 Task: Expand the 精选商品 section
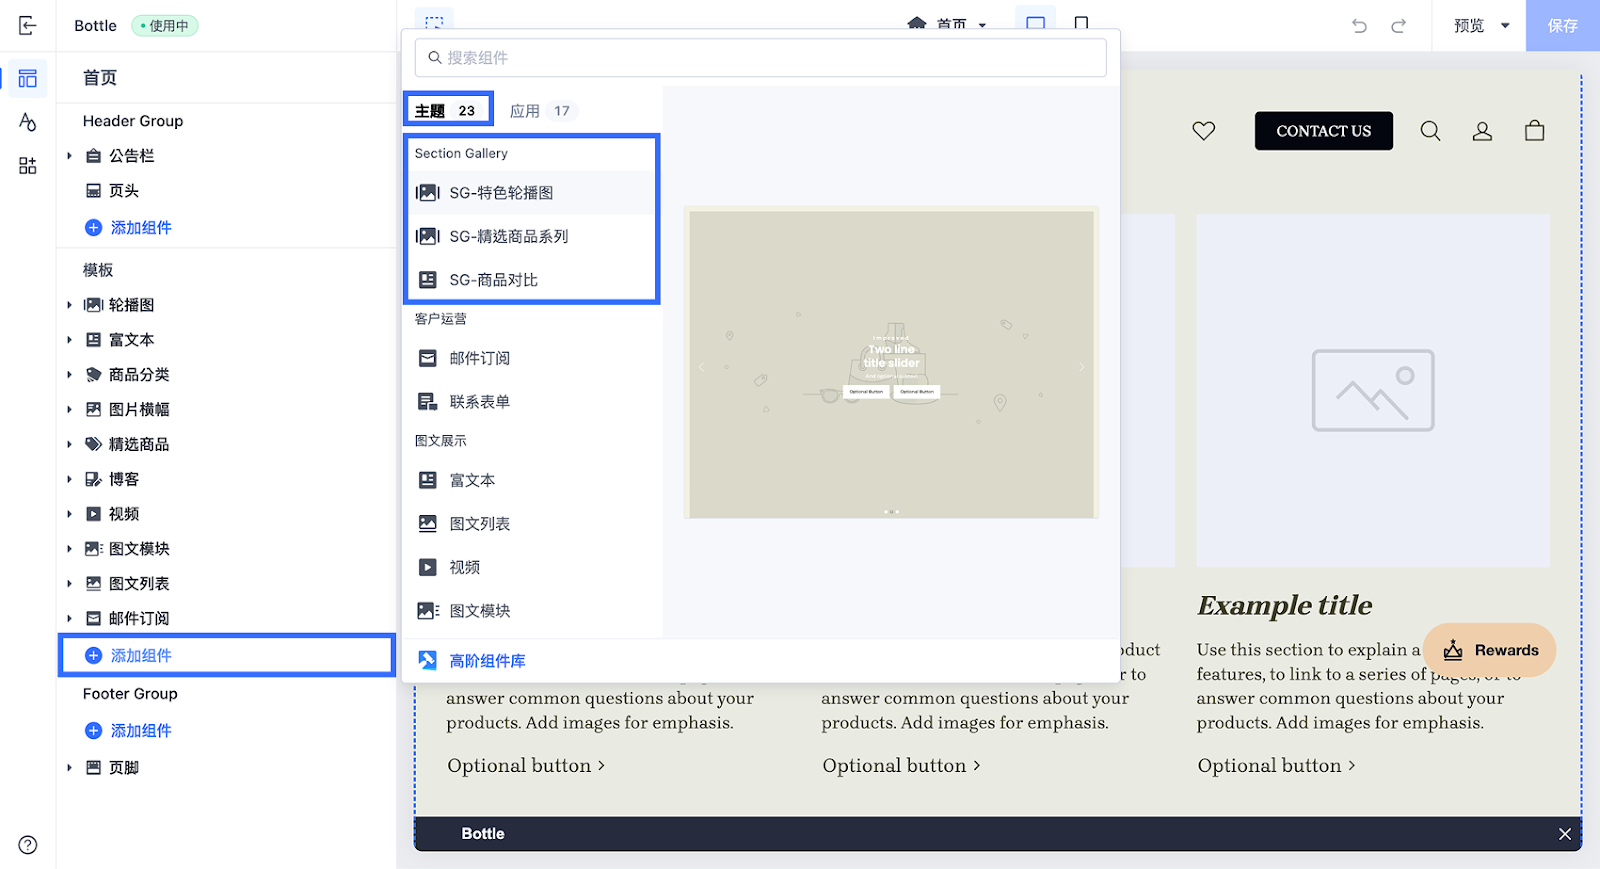(69, 444)
